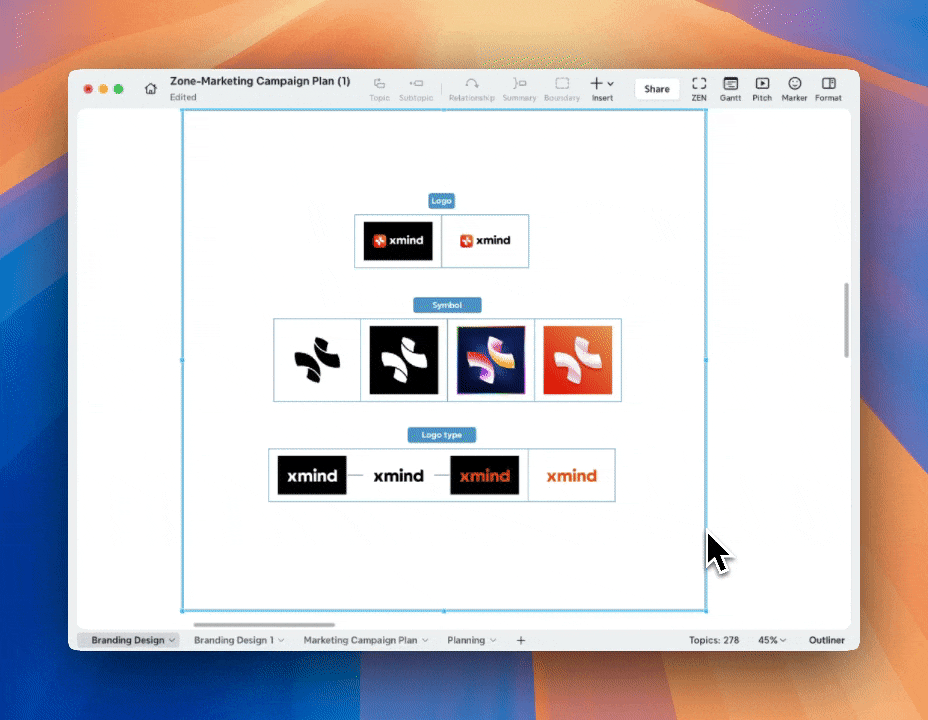Click the horizontal scrollbar thumb
This screenshot has height=720, width=928.
[264, 625]
